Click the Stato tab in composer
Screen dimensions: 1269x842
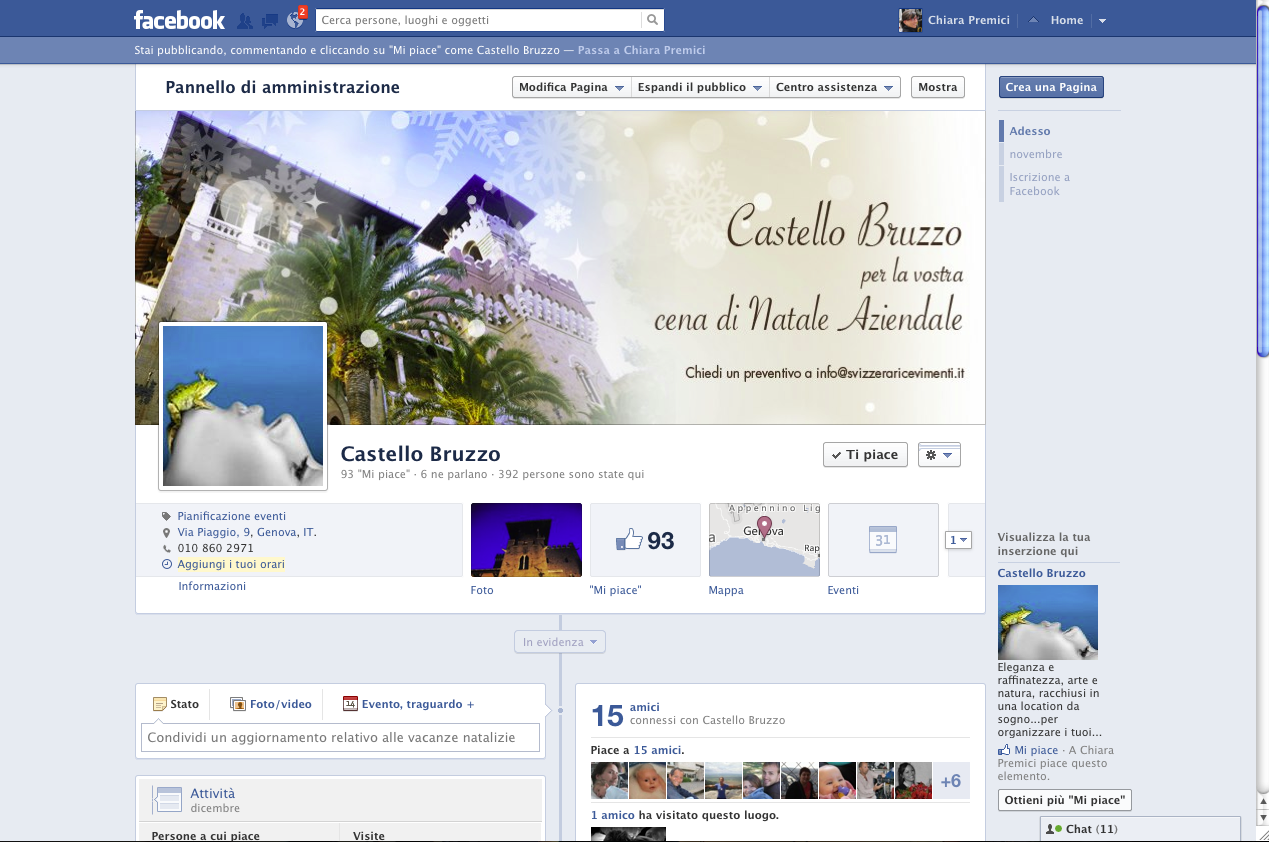(176, 704)
